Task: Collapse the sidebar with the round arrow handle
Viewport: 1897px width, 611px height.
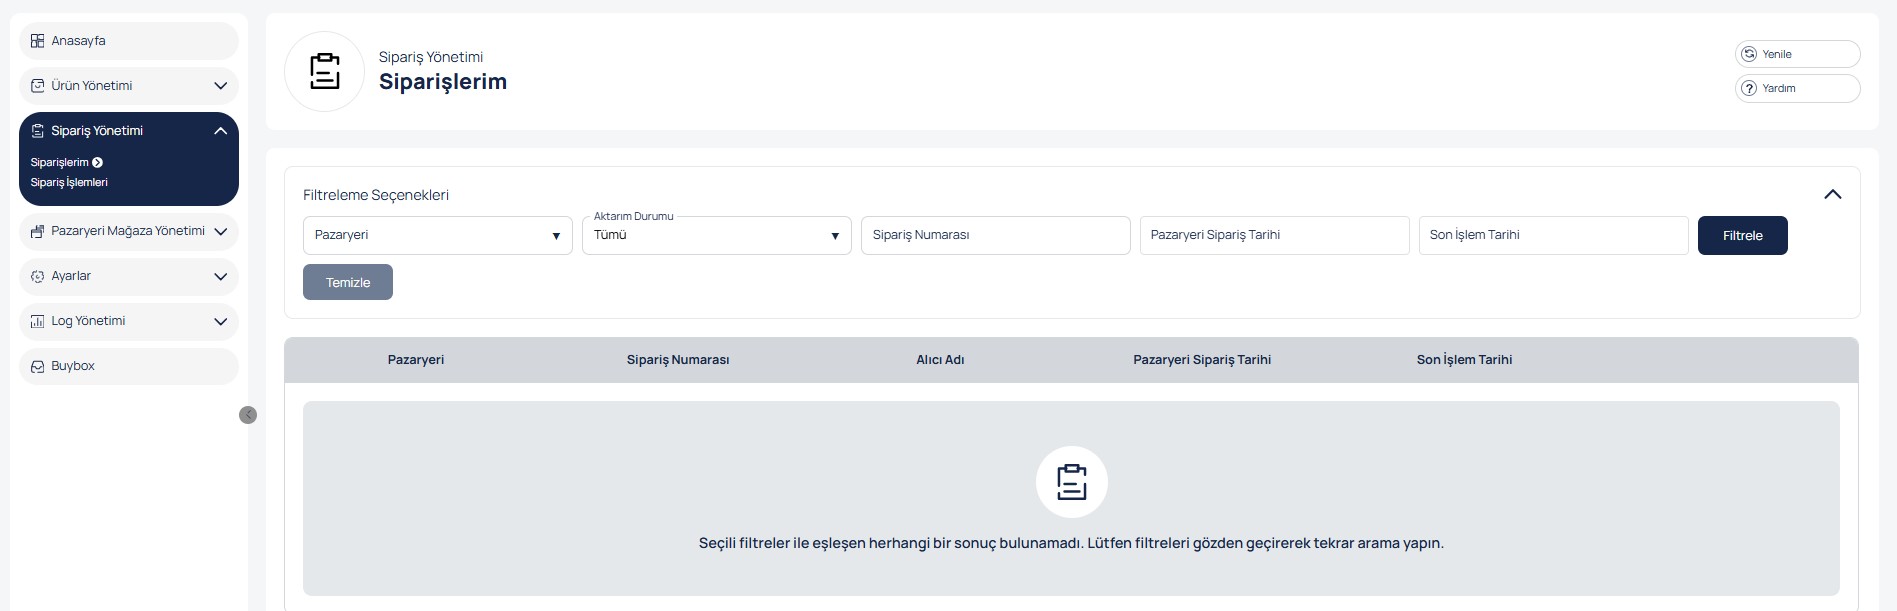Action: (248, 415)
